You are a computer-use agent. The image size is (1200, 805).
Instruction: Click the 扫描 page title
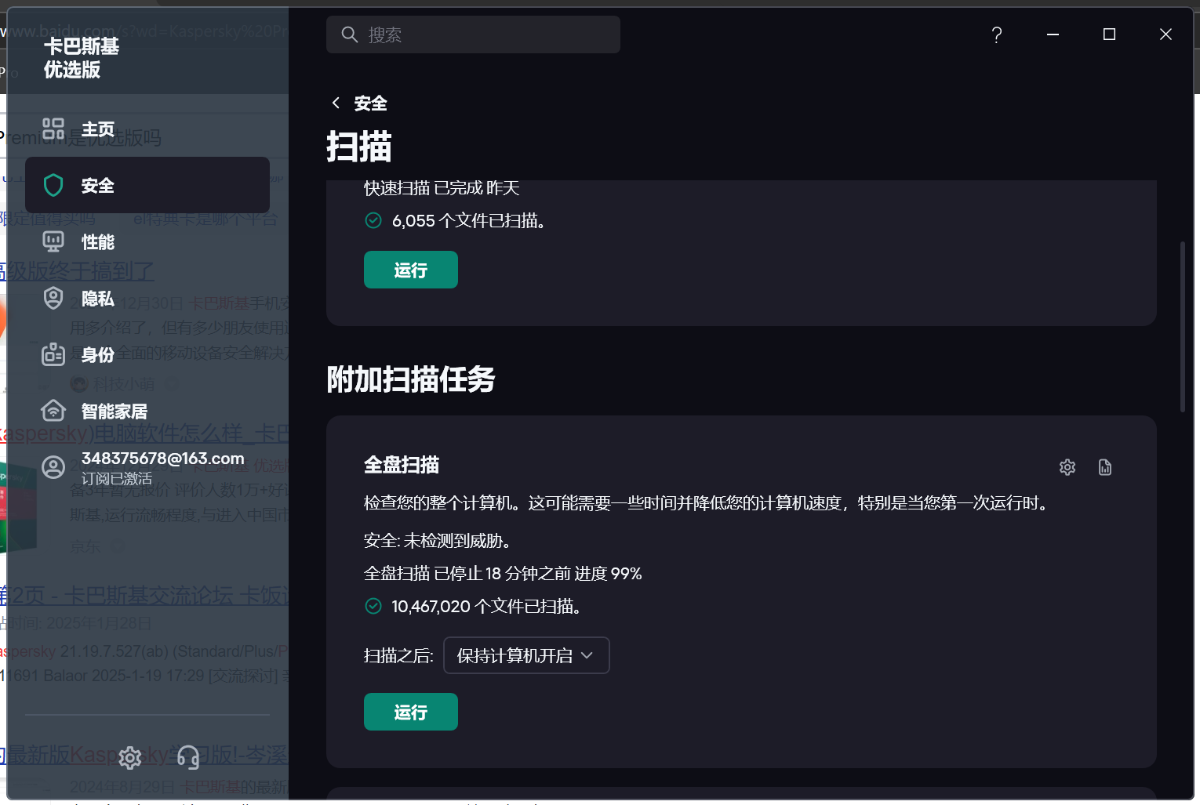359,147
